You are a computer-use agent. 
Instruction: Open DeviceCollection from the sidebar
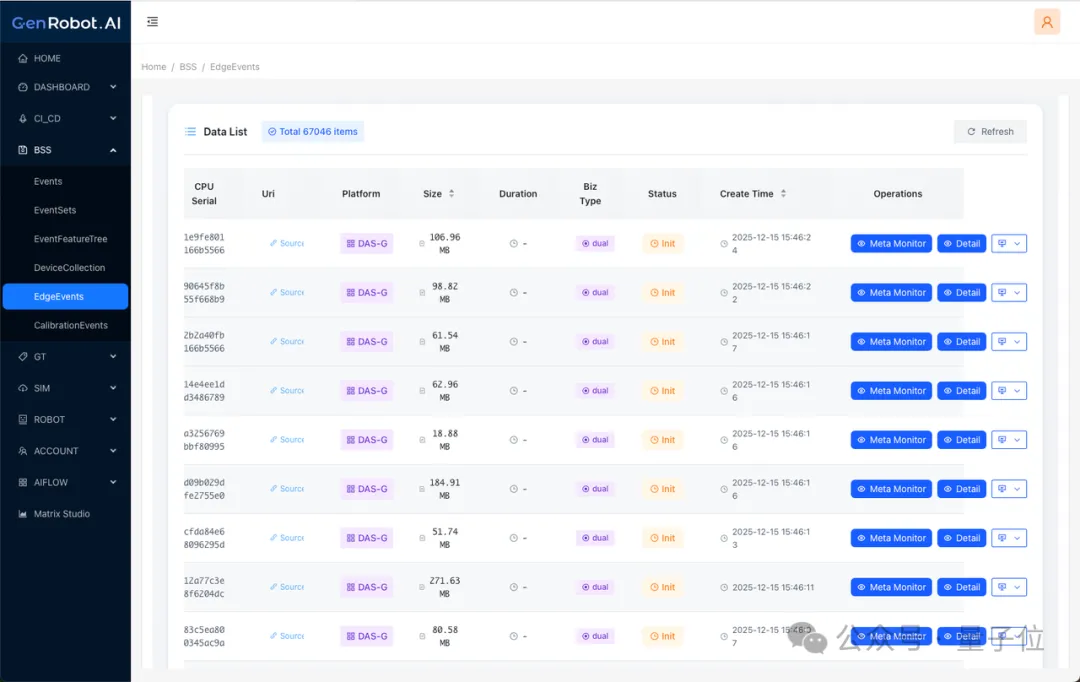69,268
